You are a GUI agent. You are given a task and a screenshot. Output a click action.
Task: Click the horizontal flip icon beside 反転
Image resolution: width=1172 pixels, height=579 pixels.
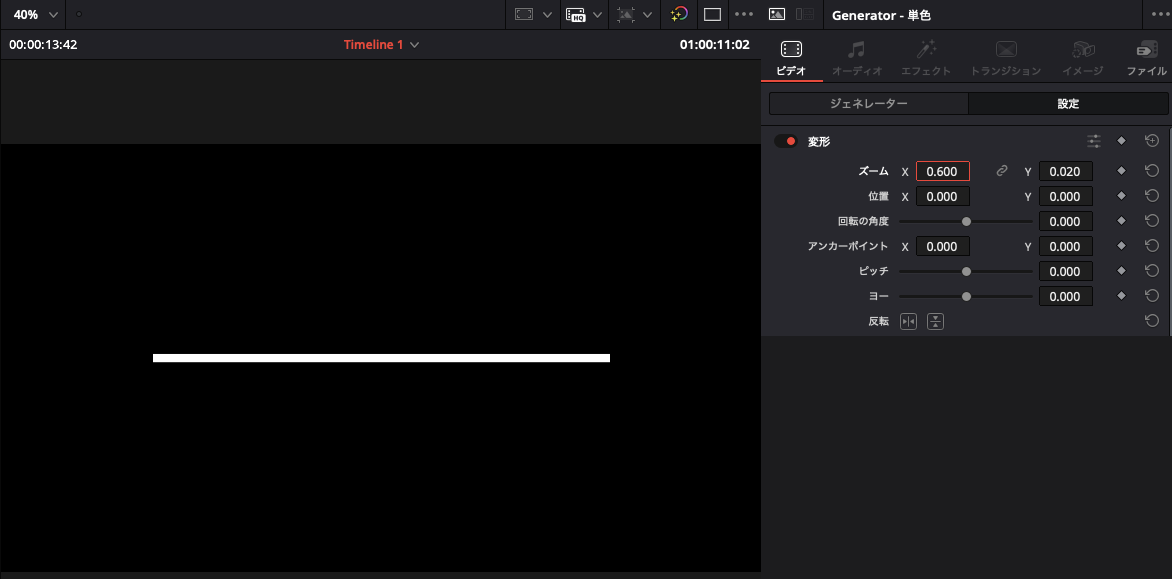pyautogui.click(x=908, y=321)
